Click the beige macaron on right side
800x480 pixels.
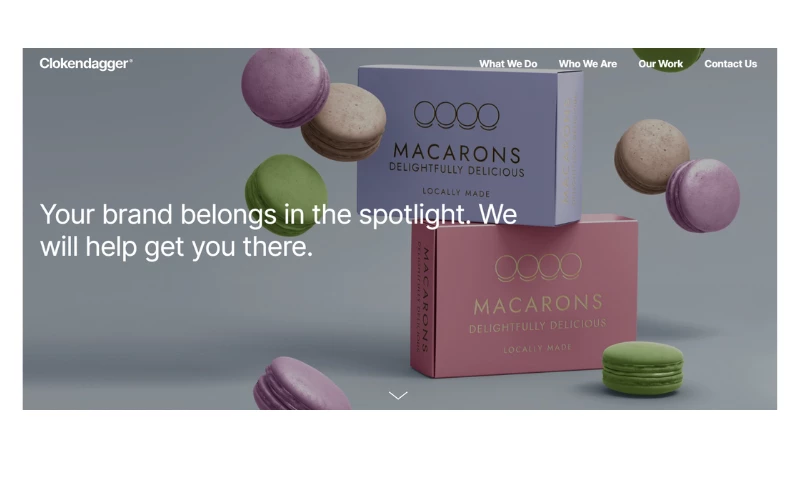(651, 156)
